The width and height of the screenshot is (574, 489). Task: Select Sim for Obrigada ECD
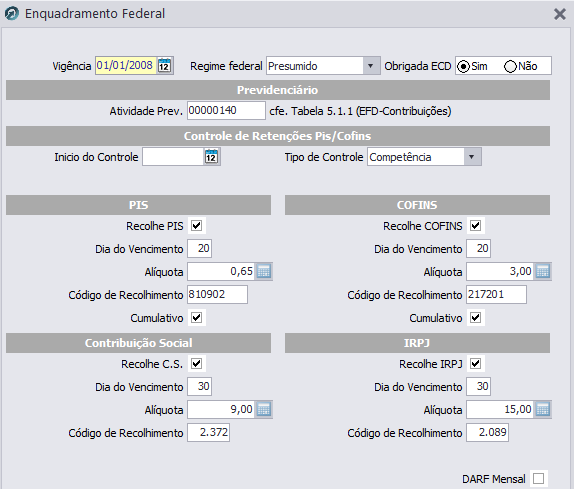pos(463,67)
